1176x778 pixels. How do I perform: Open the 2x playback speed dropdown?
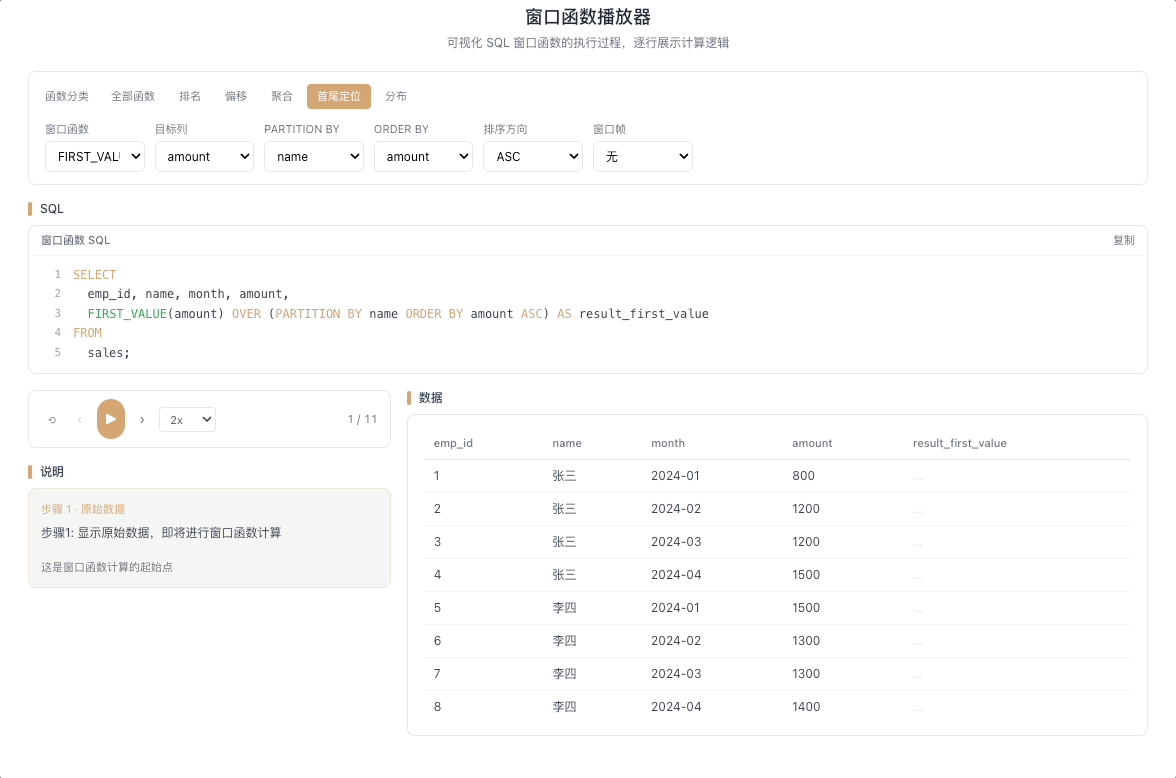click(188, 419)
